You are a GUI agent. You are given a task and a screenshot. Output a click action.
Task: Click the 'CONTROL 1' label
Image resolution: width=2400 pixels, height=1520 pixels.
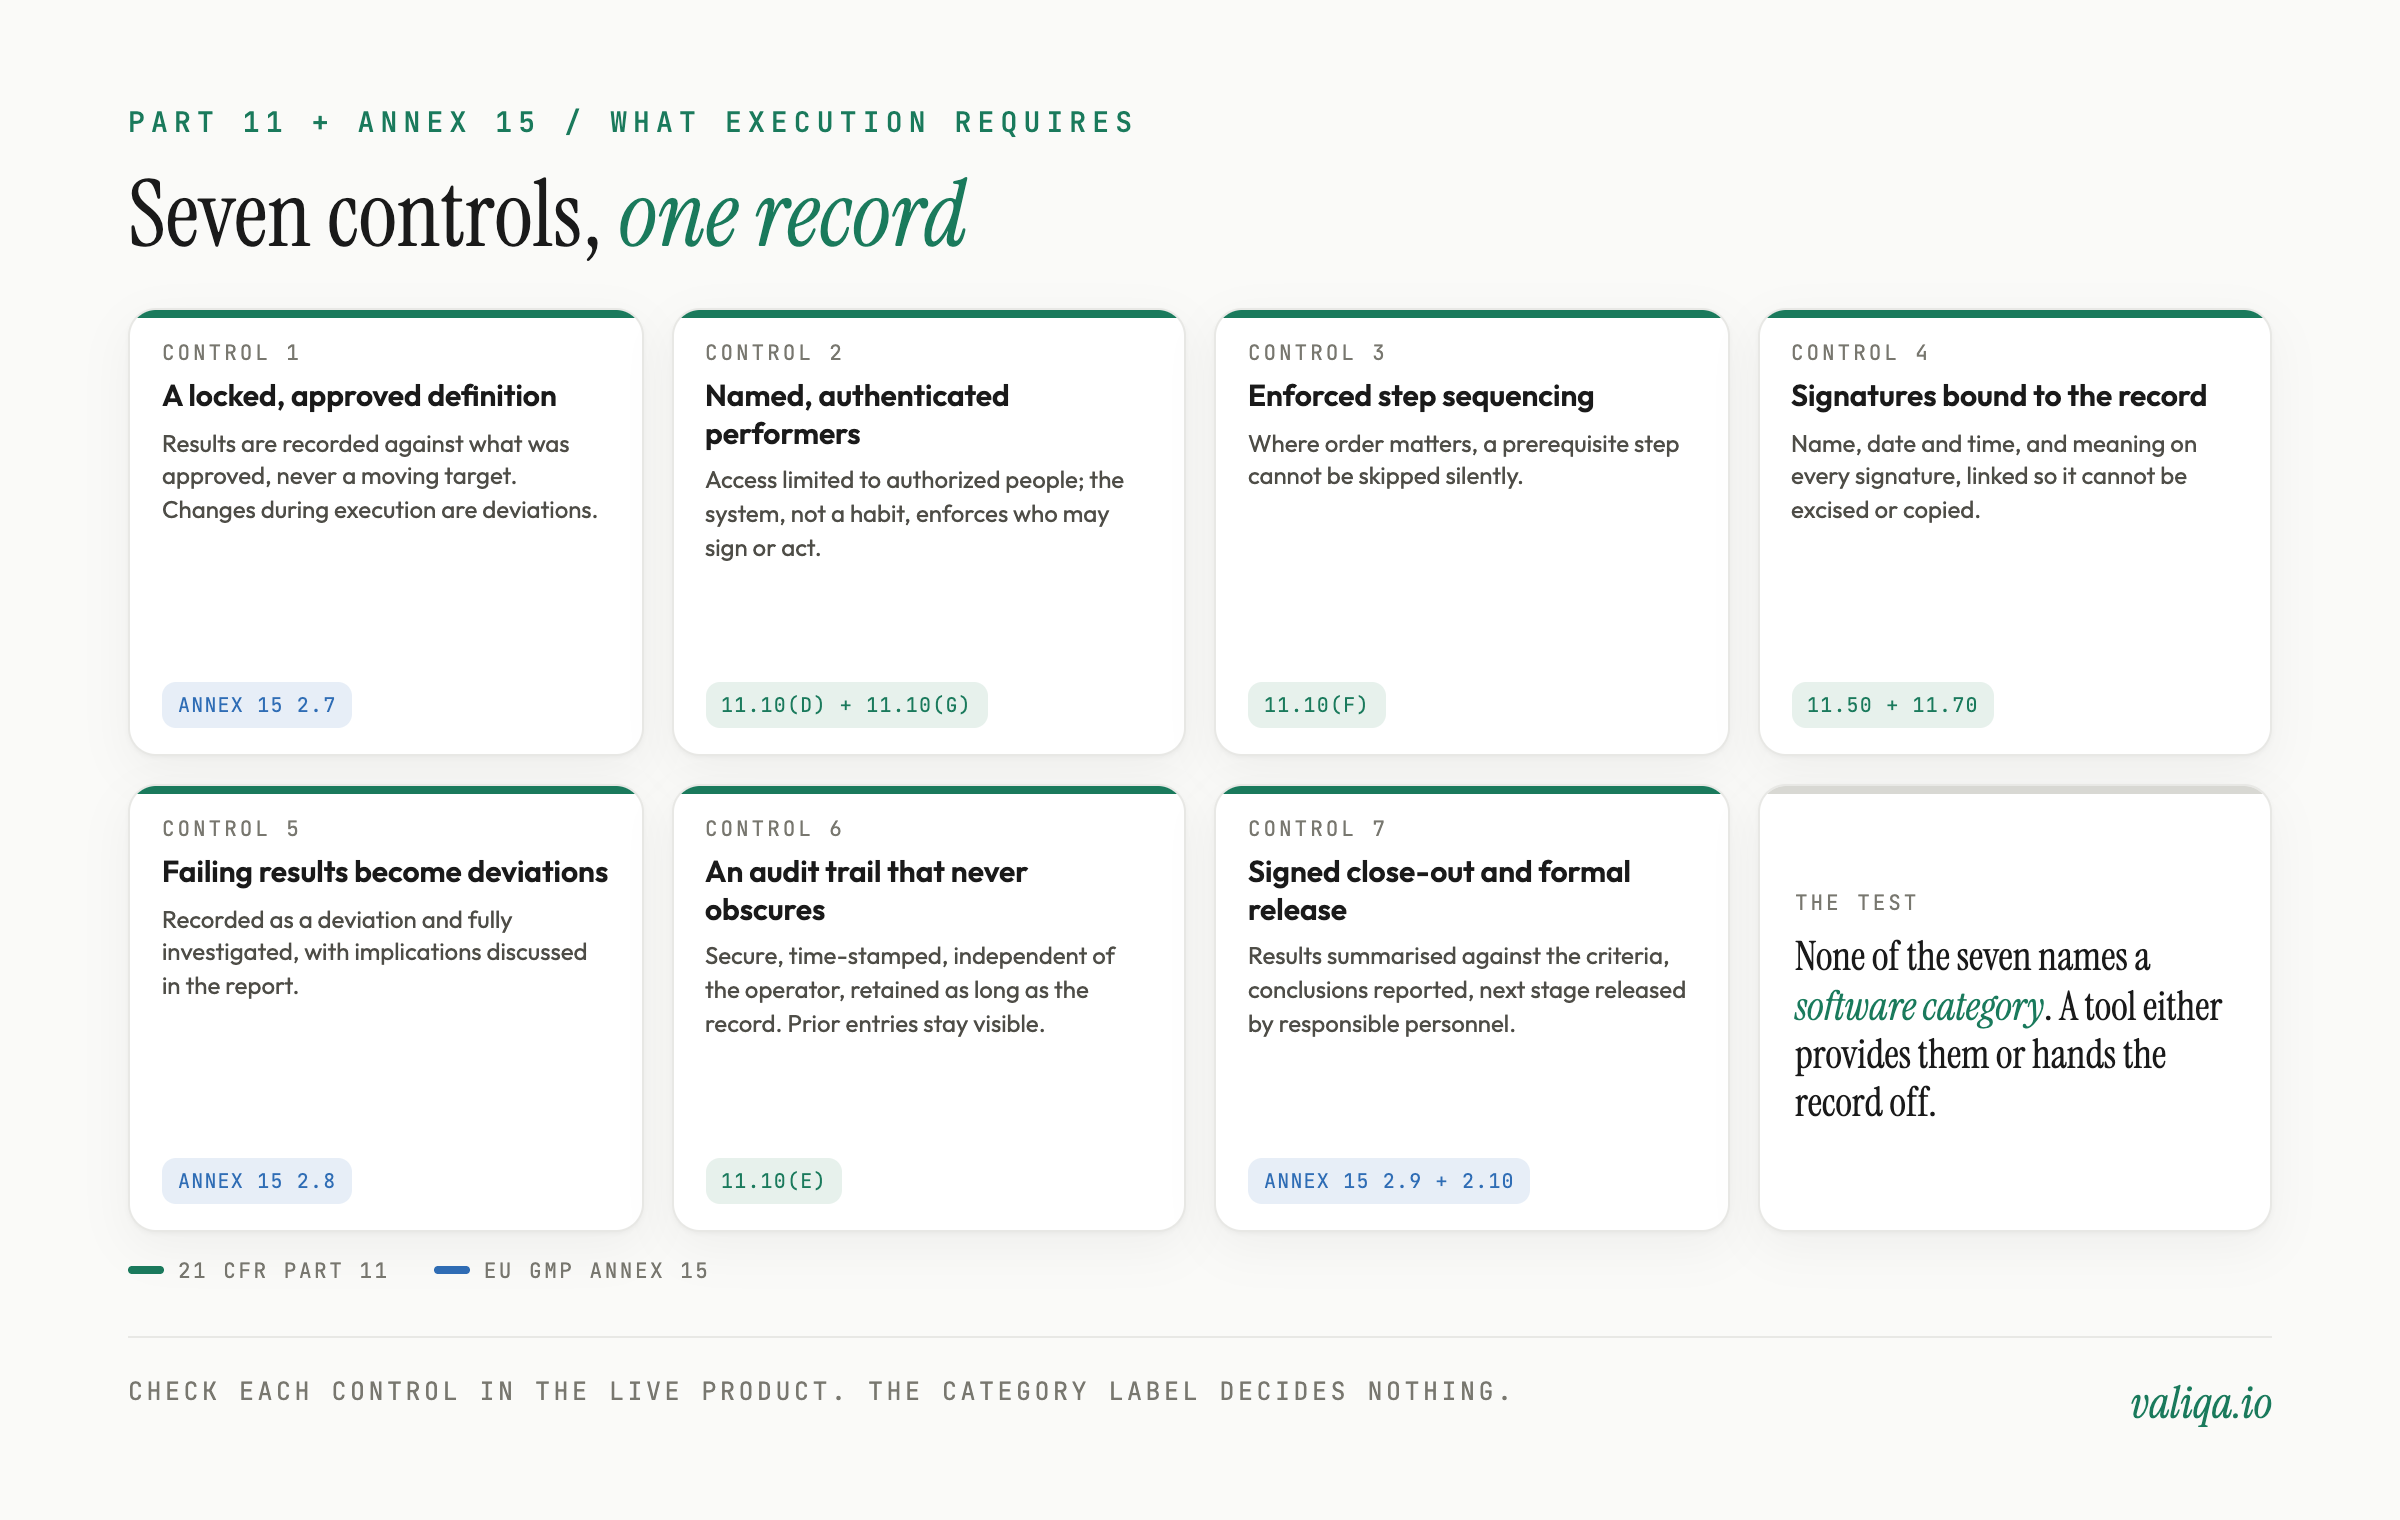click(x=231, y=353)
